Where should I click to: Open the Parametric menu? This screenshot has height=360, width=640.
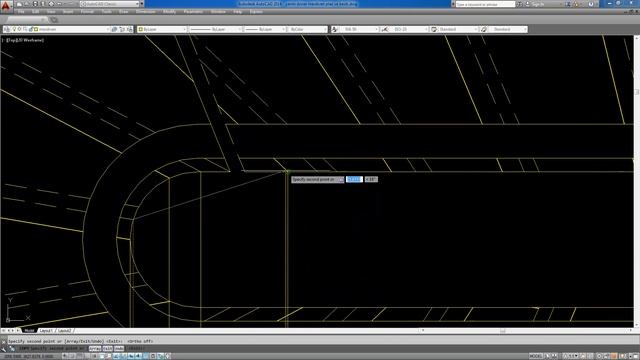(193, 12)
